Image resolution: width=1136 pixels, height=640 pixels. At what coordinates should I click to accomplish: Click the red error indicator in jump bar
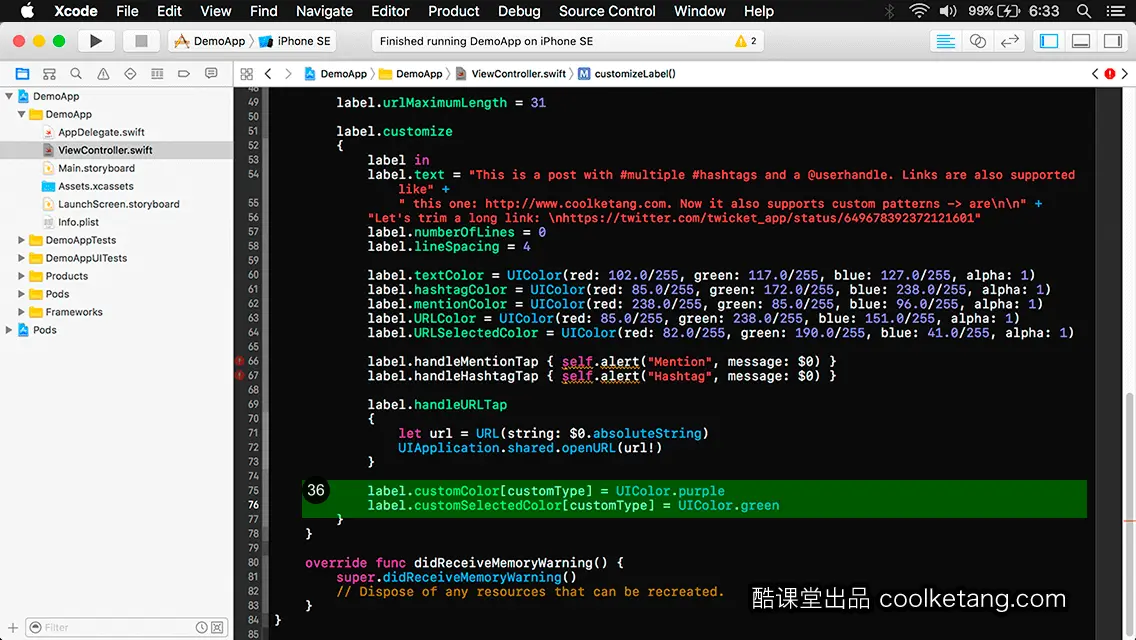[1109, 74]
